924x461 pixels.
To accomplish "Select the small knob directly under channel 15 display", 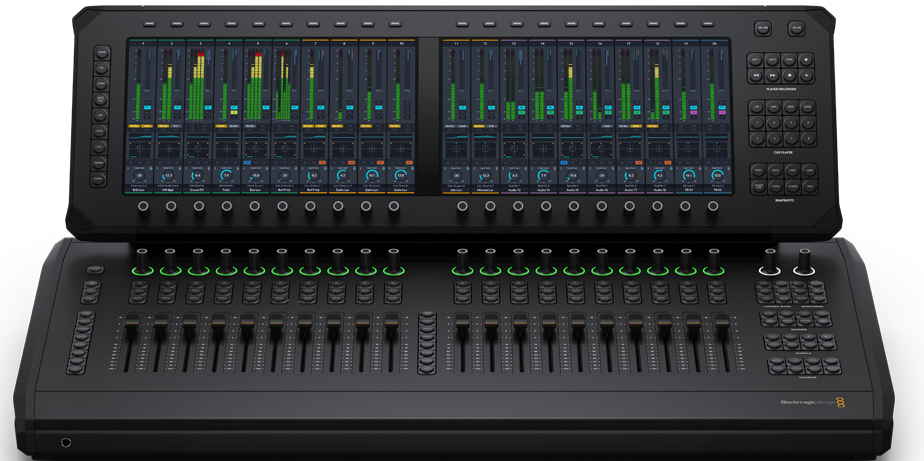I will point(573,206).
